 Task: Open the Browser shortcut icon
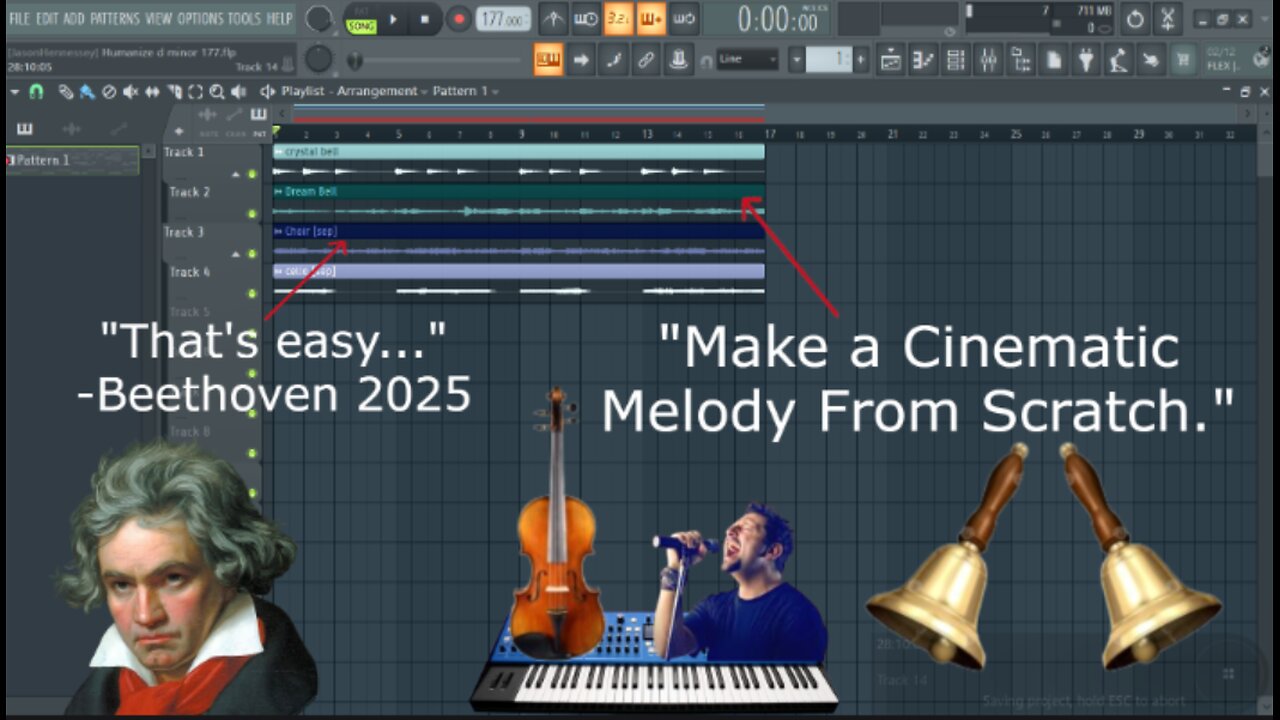point(1021,60)
